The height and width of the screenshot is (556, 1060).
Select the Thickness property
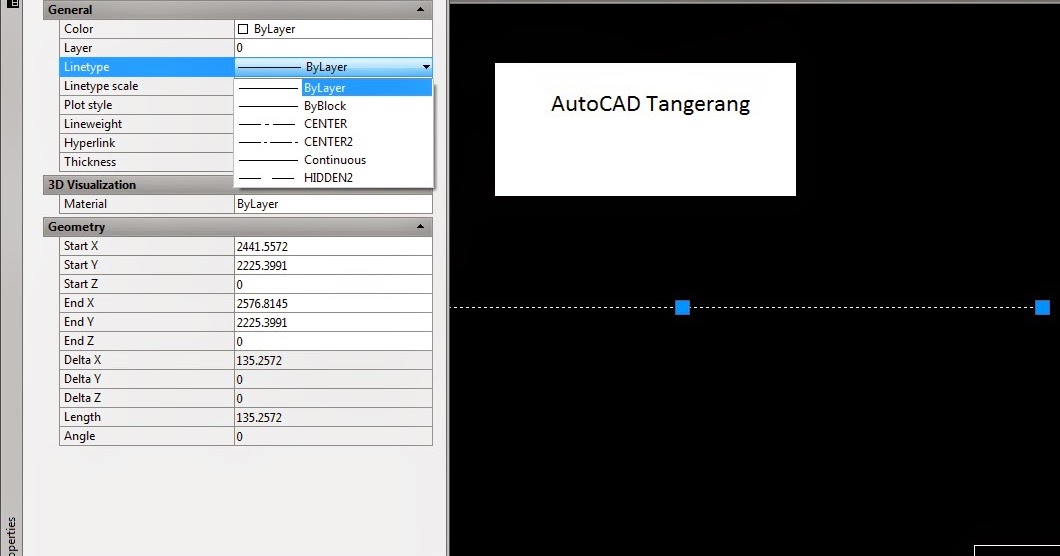tap(147, 162)
